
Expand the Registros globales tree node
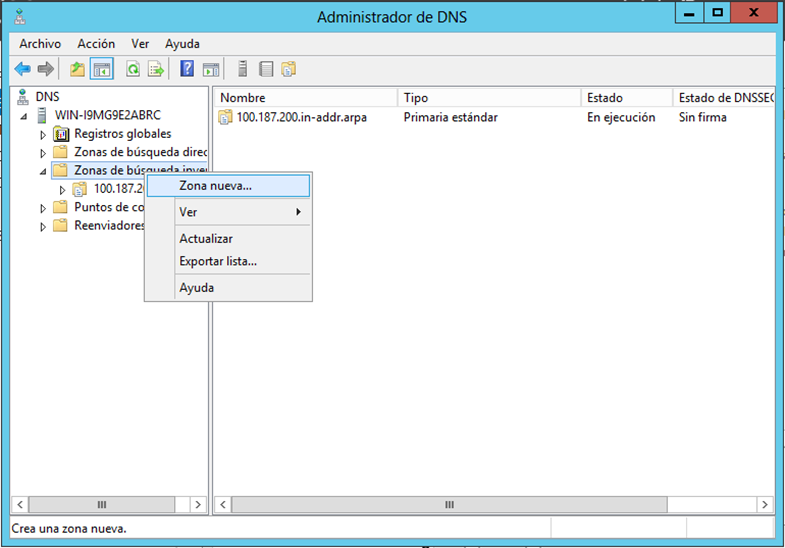click(43, 134)
